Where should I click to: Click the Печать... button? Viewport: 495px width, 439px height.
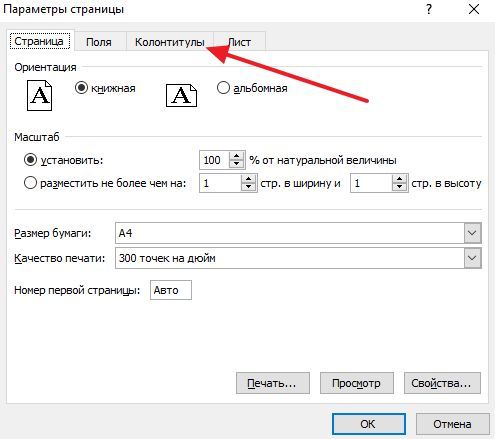pos(273,383)
